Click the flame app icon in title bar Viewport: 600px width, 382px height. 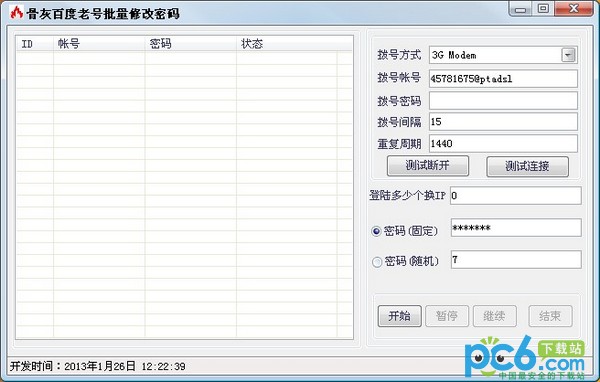16,12
